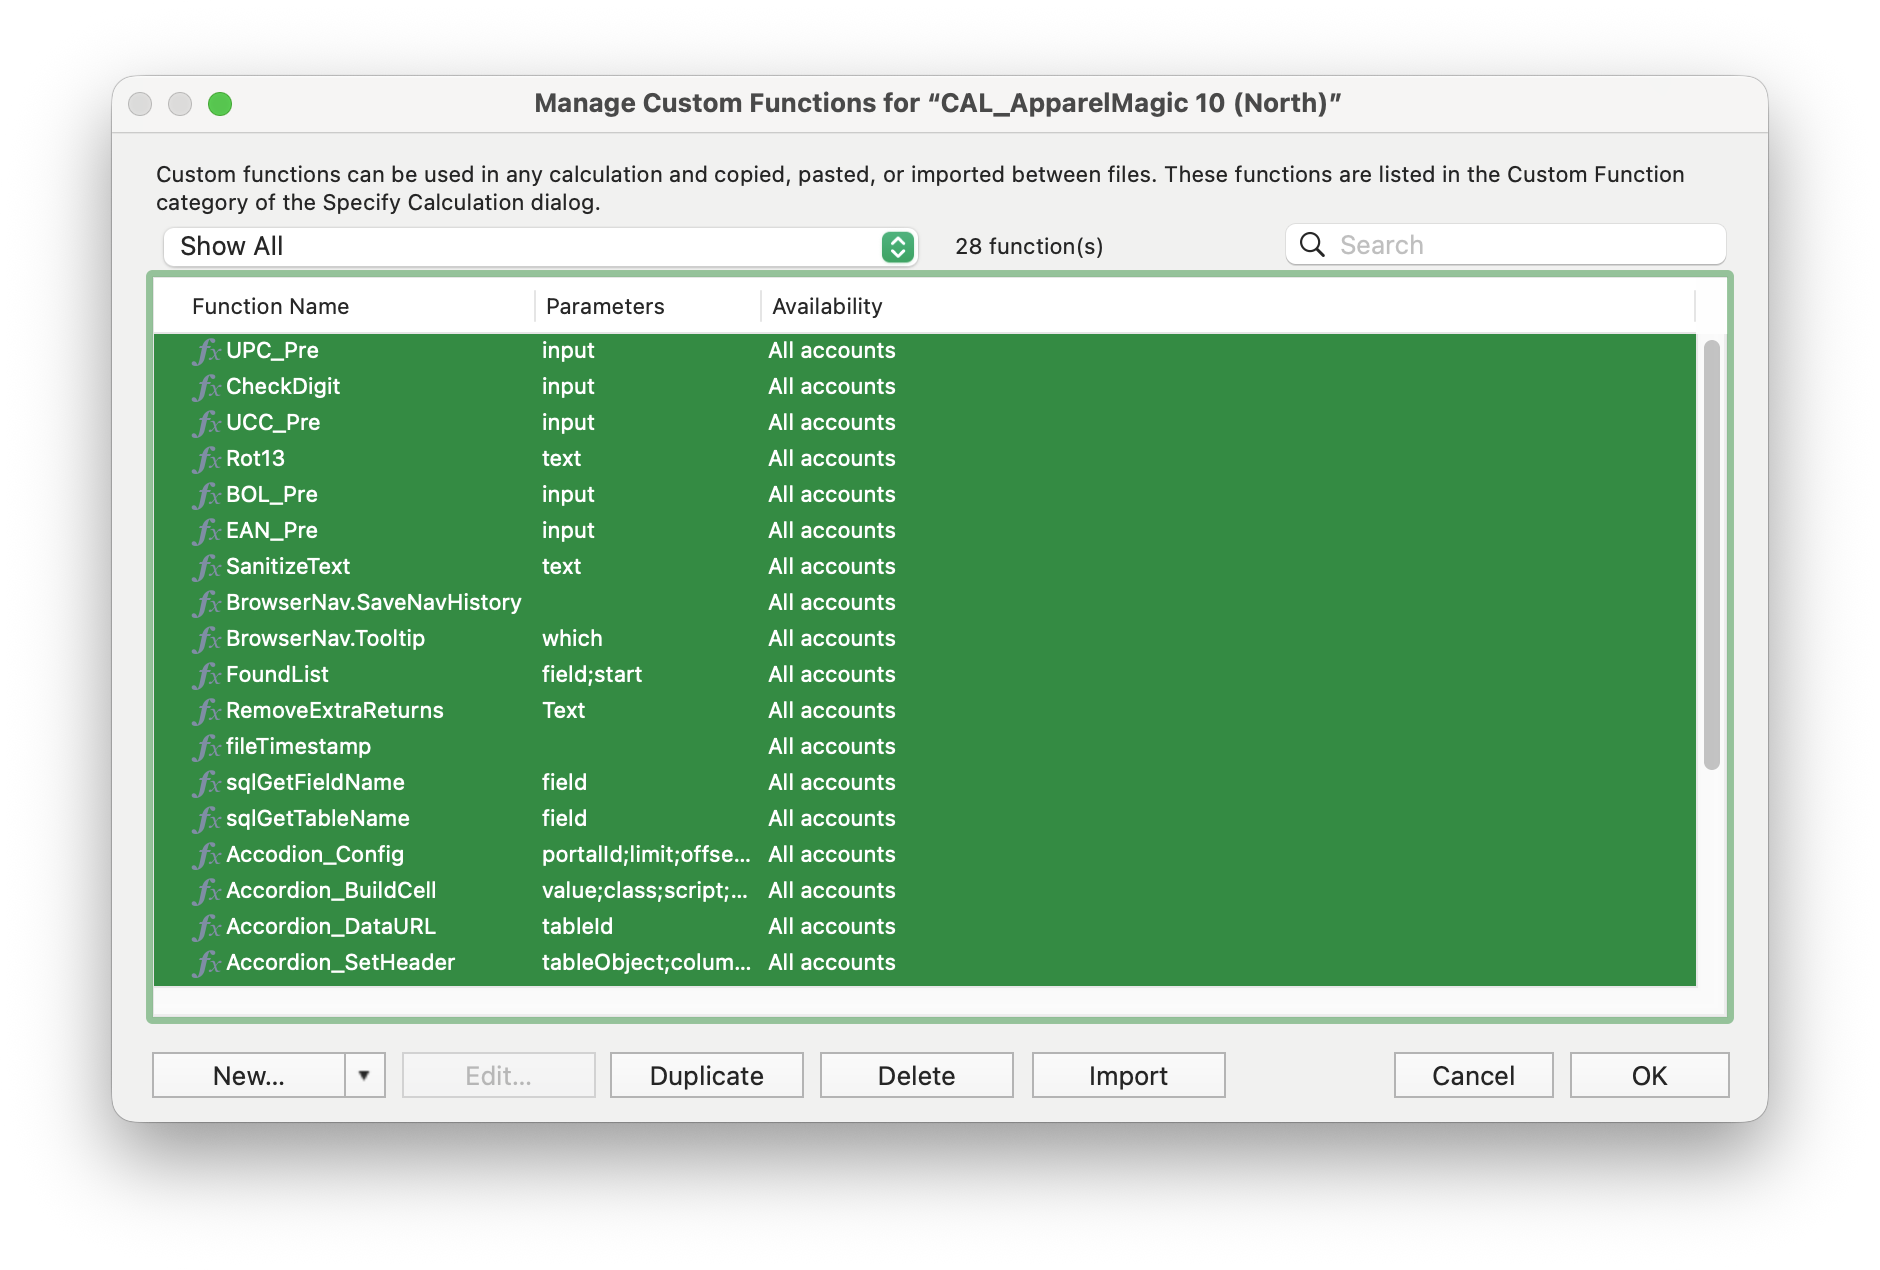This screenshot has height=1270, width=1880.
Task: Focus the Search input field
Action: click(1525, 245)
